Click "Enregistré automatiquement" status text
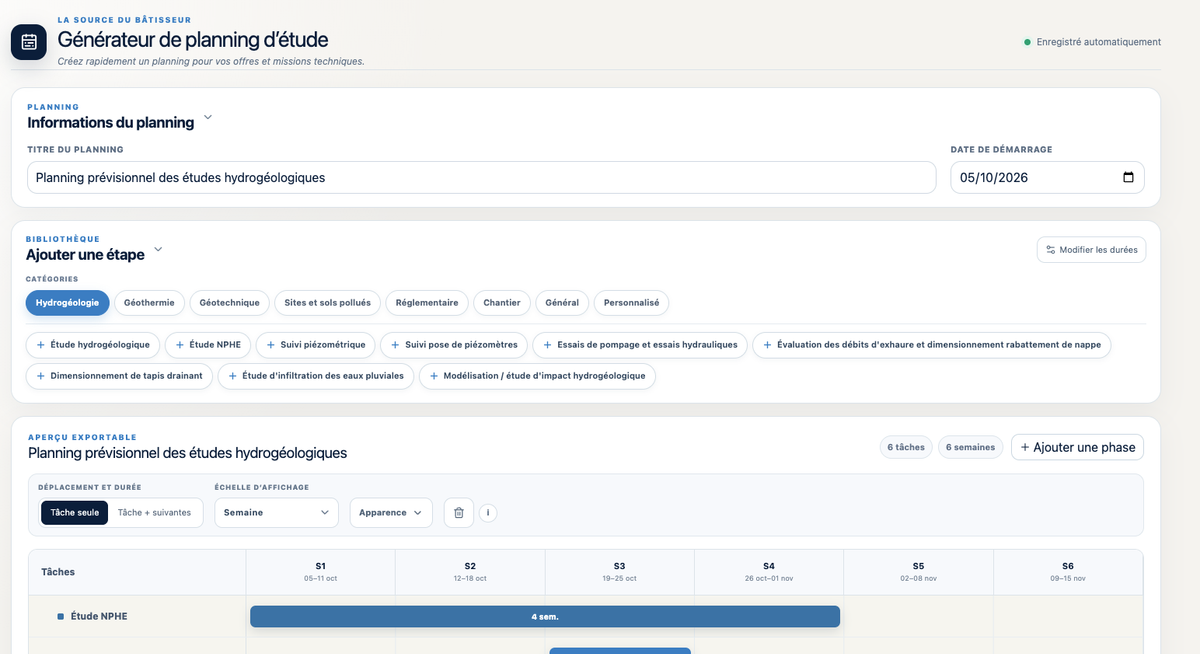The image size is (1200, 654). [x=1099, y=42]
